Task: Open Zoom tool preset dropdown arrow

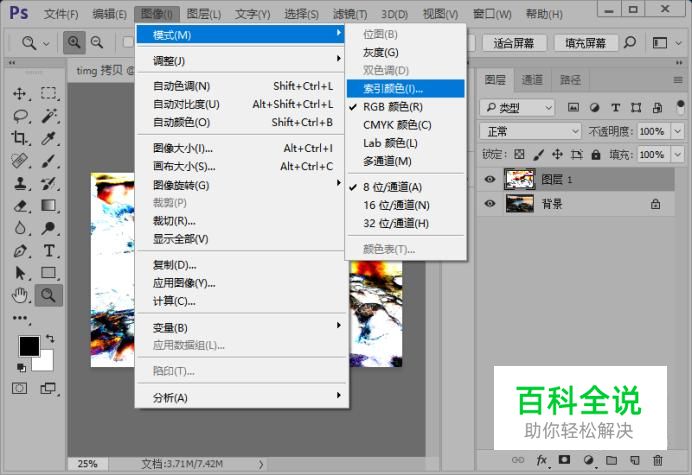Action: pos(46,43)
